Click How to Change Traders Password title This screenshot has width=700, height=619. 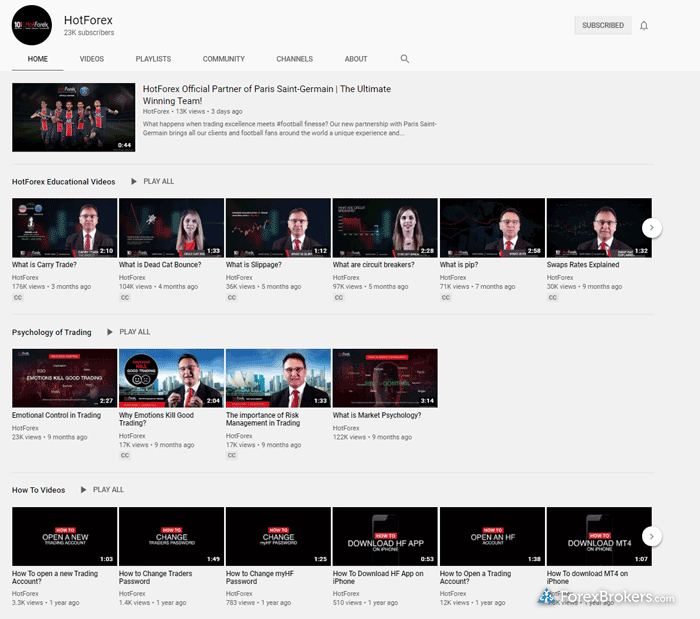155,577
